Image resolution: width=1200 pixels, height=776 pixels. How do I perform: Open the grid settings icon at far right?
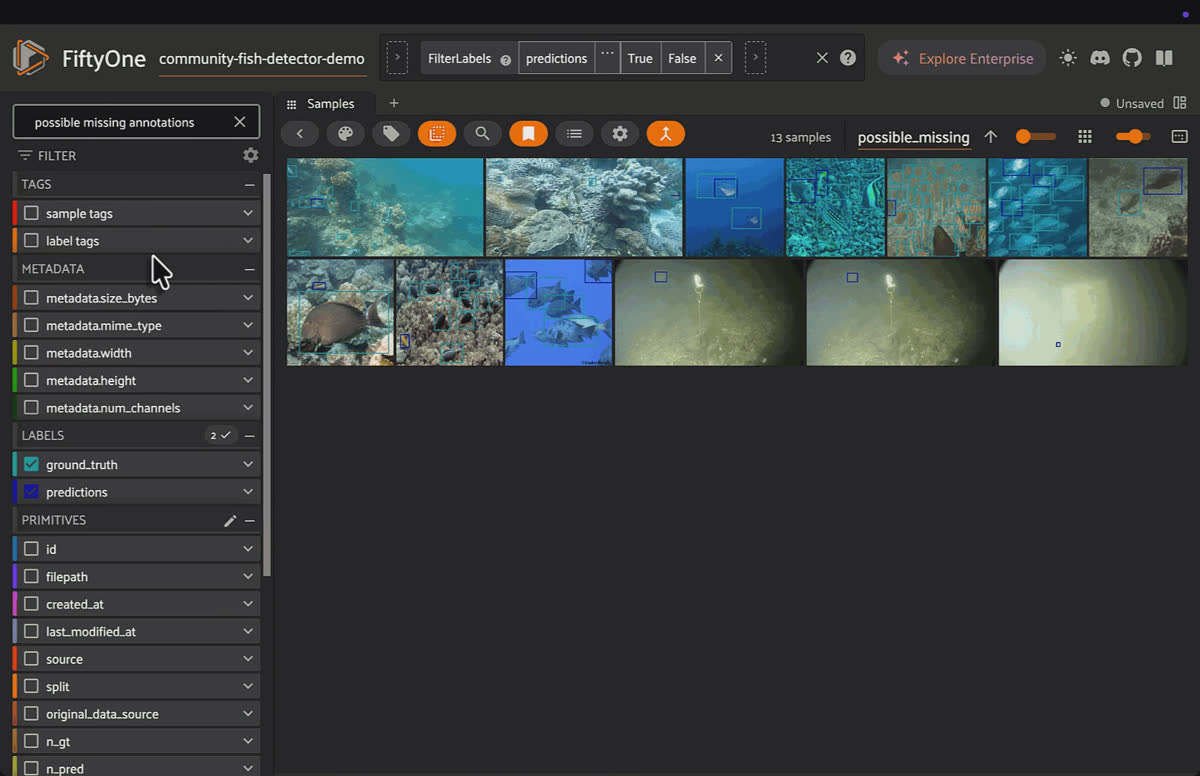1179,137
